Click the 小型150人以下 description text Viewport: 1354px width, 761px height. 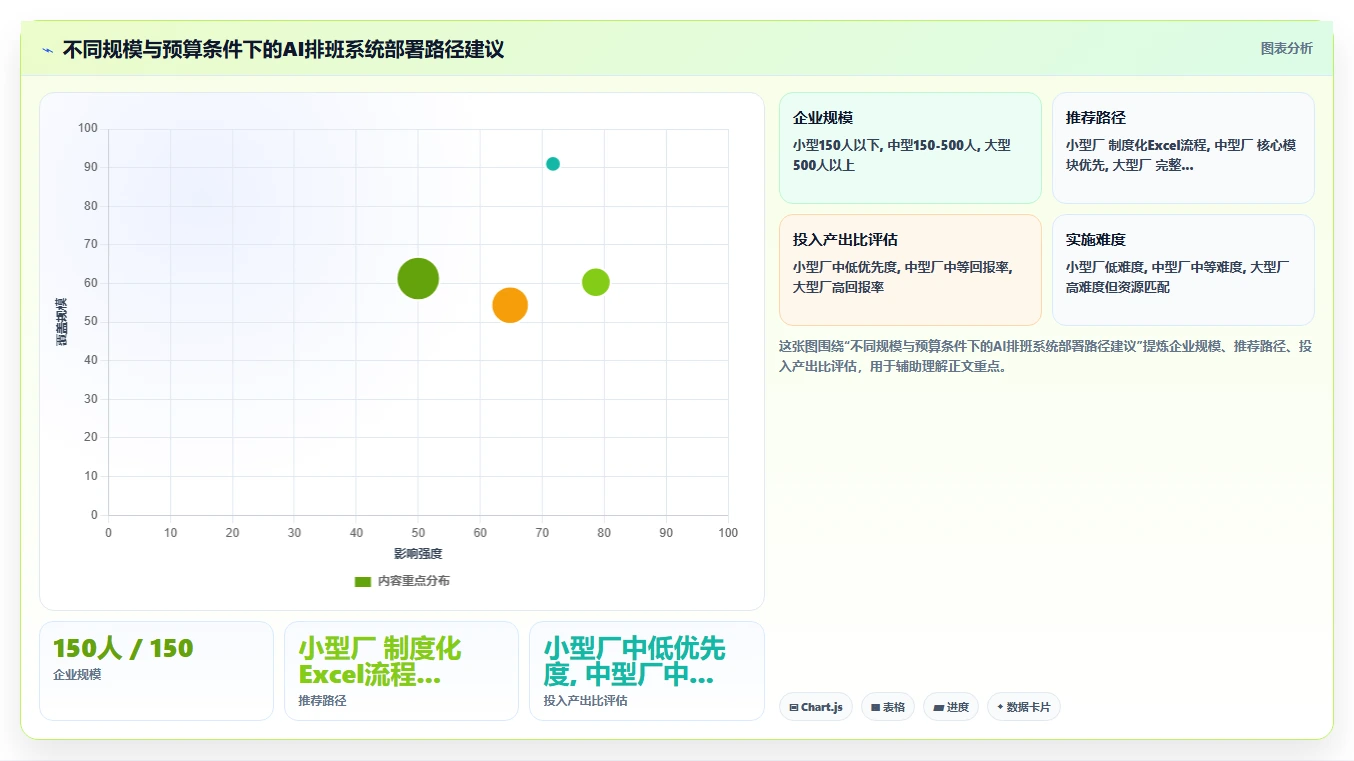[x=902, y=155]
